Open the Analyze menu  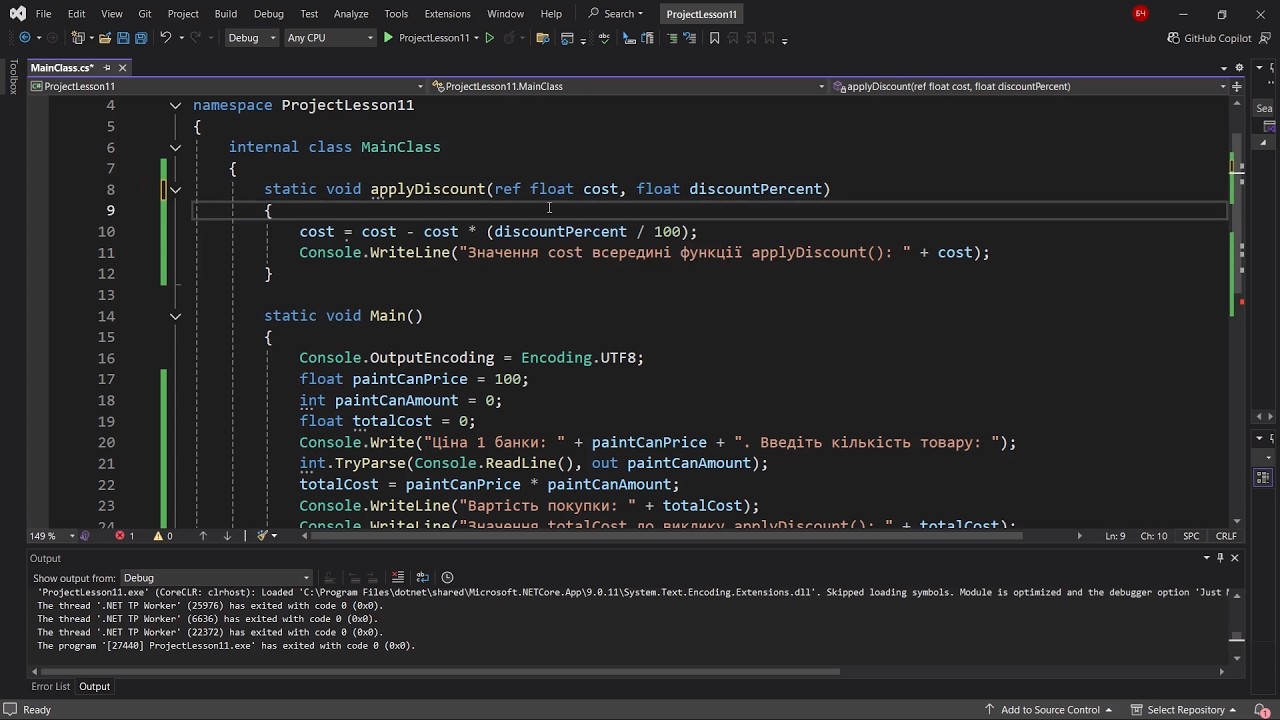(351, 14)
